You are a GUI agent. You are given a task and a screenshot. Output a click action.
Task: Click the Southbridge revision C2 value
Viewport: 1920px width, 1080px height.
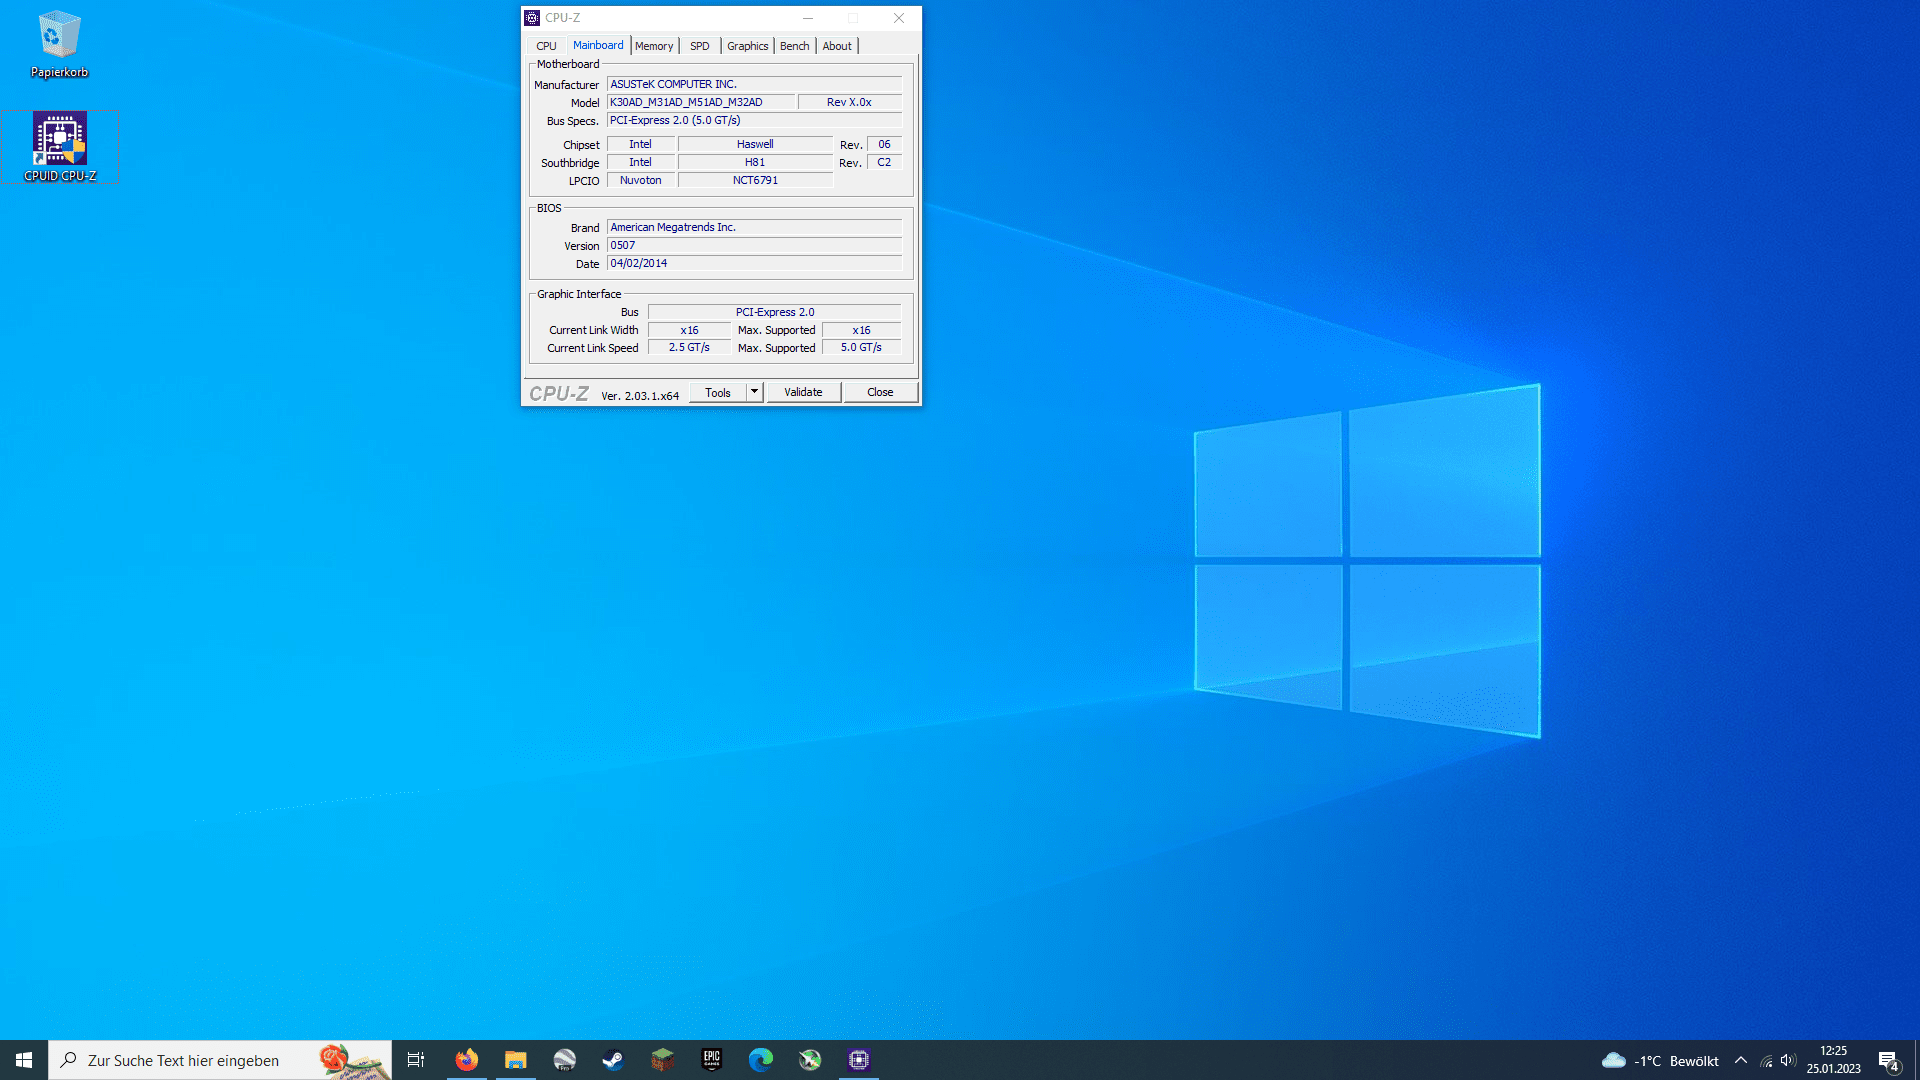[x=884, y=162]
